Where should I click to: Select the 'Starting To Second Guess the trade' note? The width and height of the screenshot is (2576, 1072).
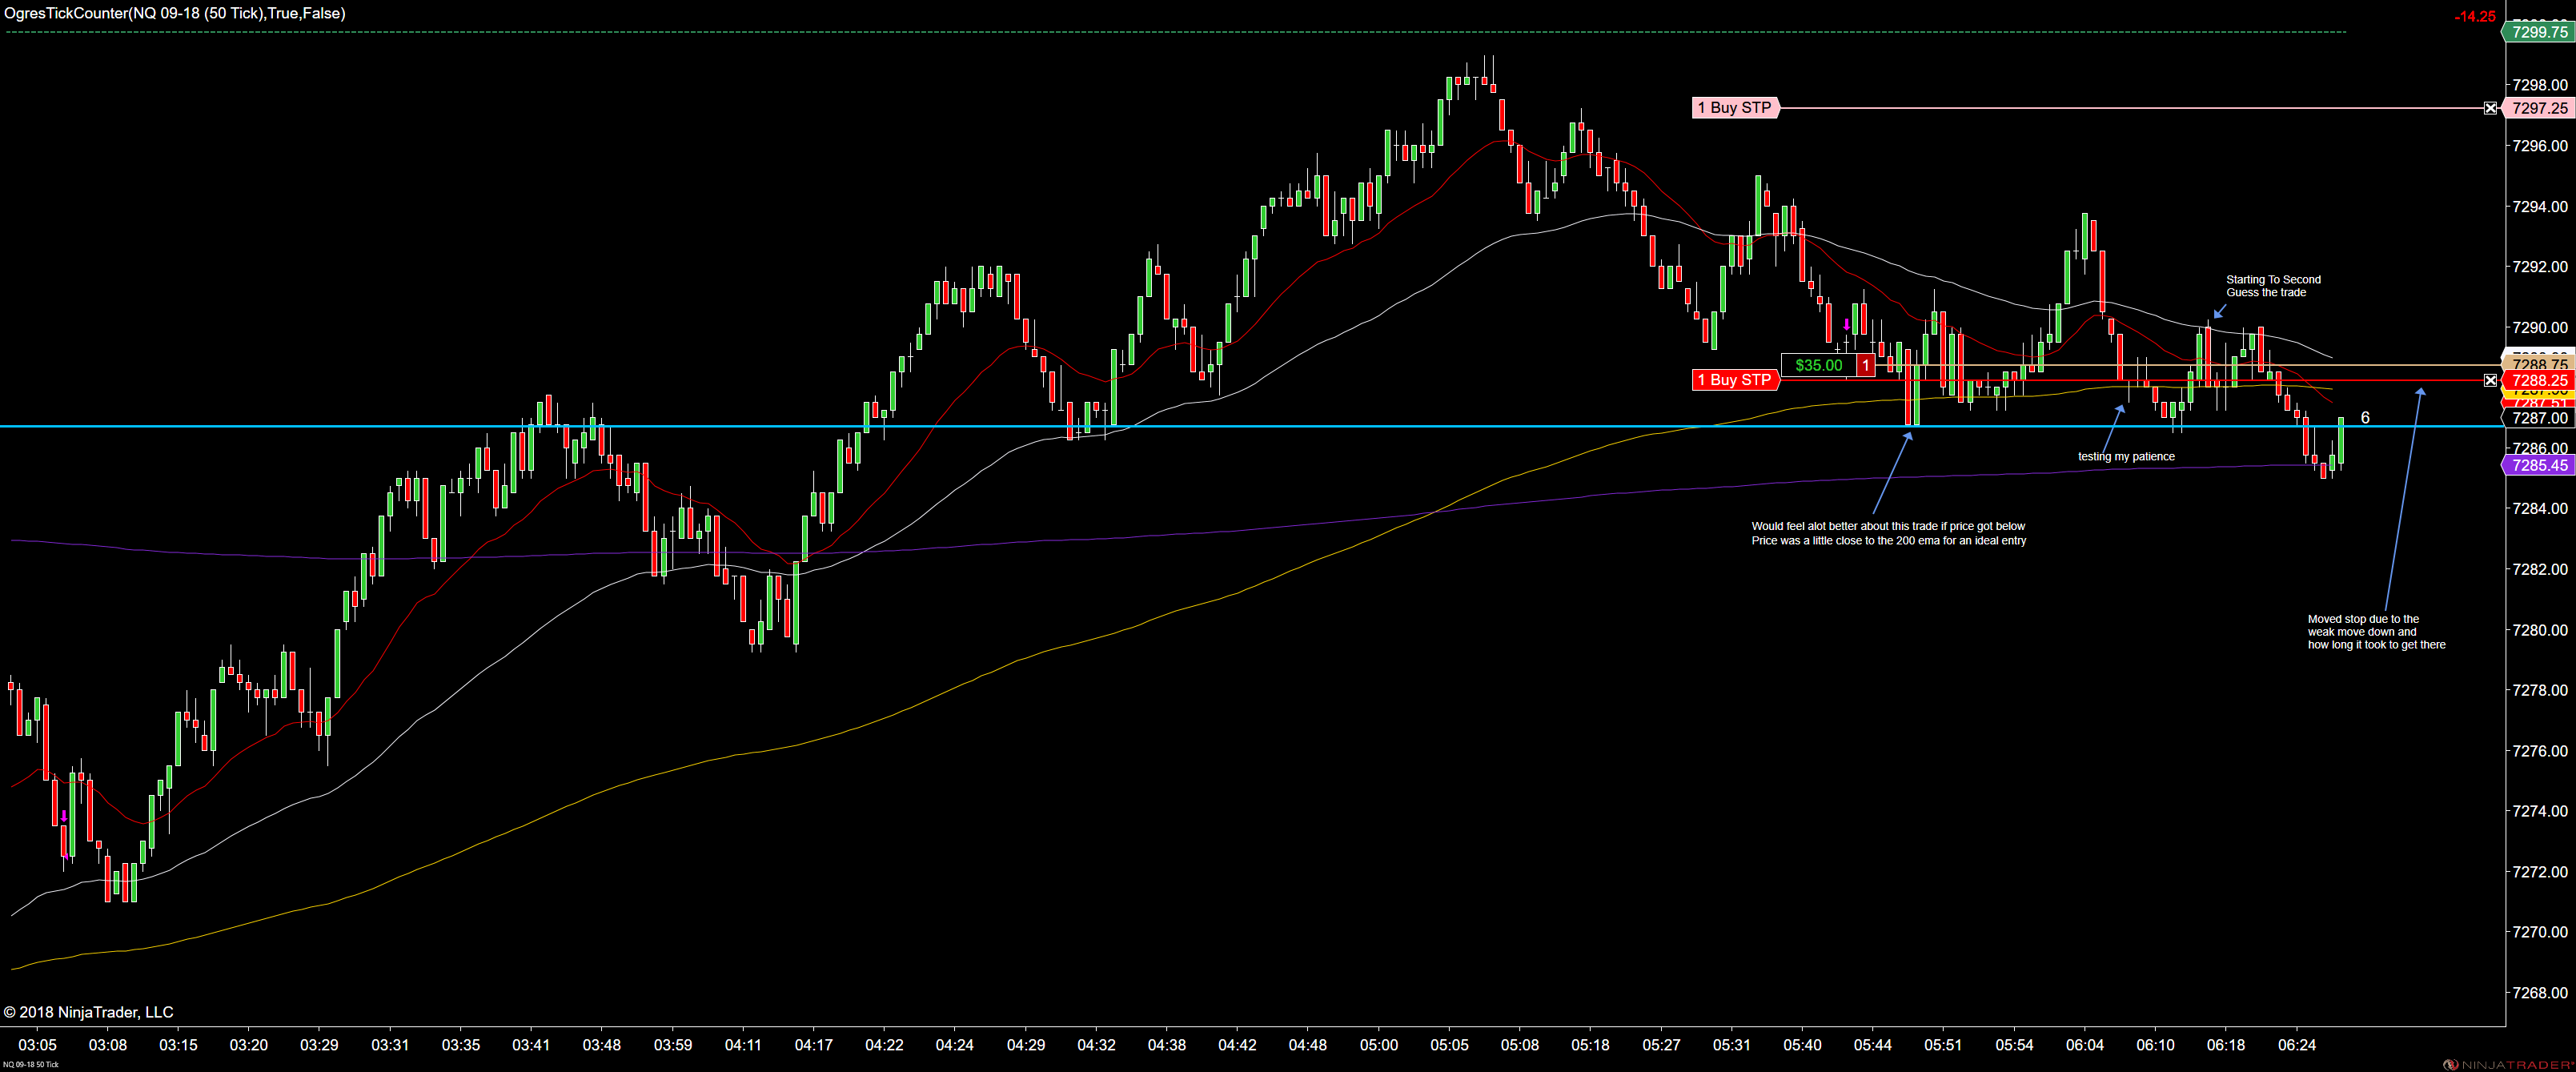[2273, 286]
